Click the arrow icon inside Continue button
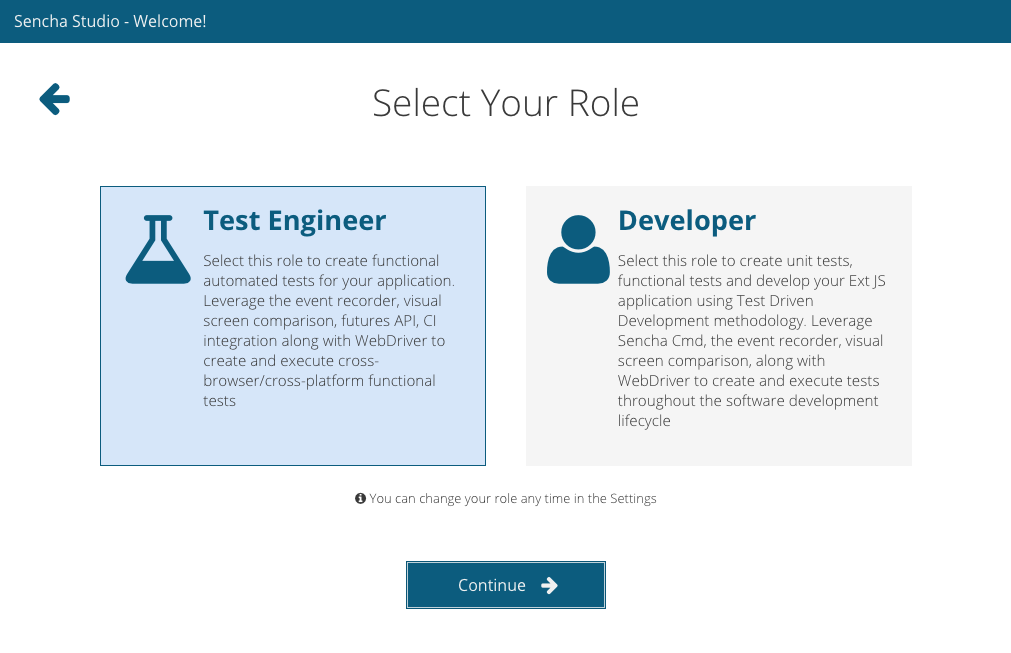 tap(549, 585)
